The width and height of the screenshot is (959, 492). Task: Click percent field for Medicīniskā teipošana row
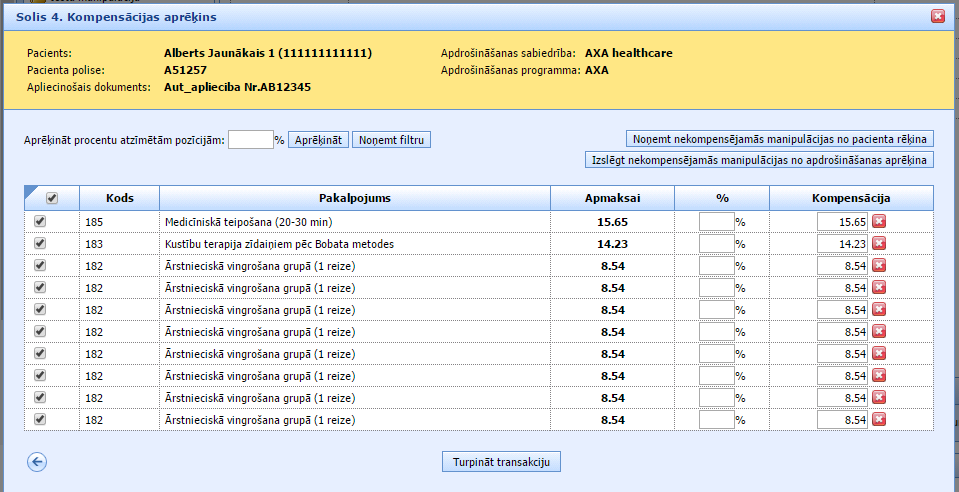(x=716, y=221)
